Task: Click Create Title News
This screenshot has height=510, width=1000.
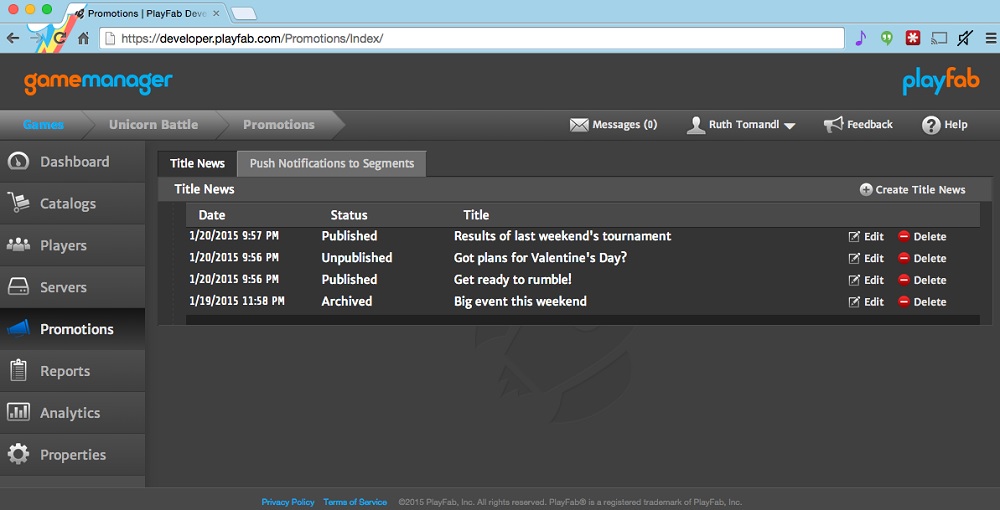Action: tap(913, 189)
